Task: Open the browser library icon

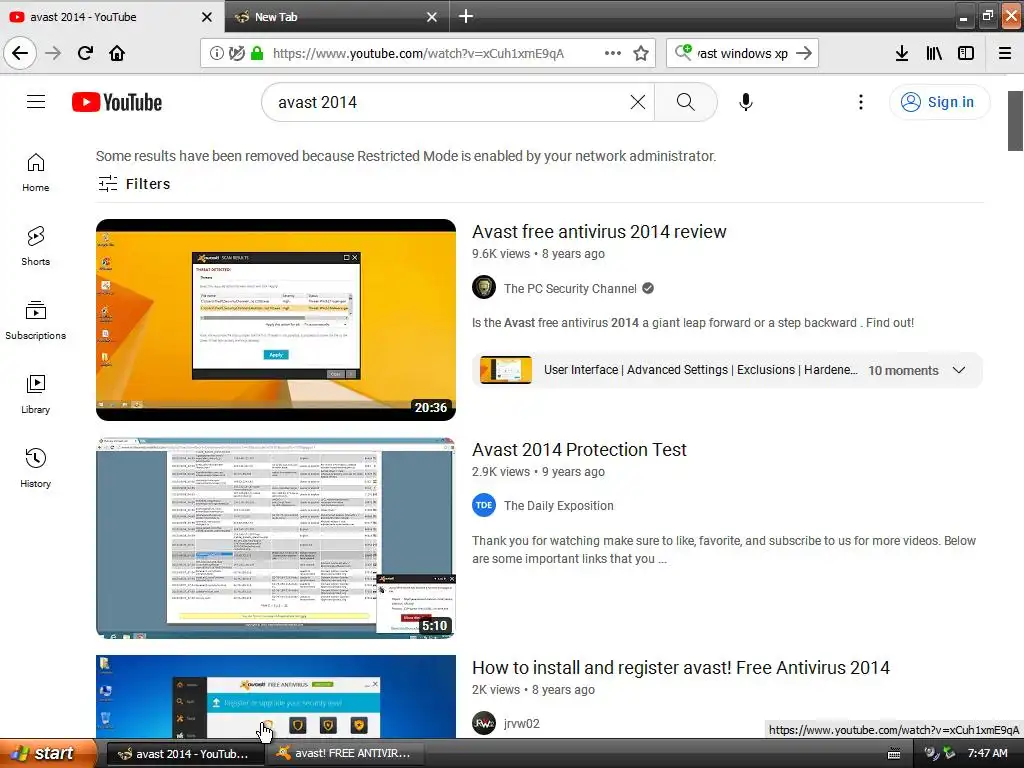Action: tap(934, 54)
